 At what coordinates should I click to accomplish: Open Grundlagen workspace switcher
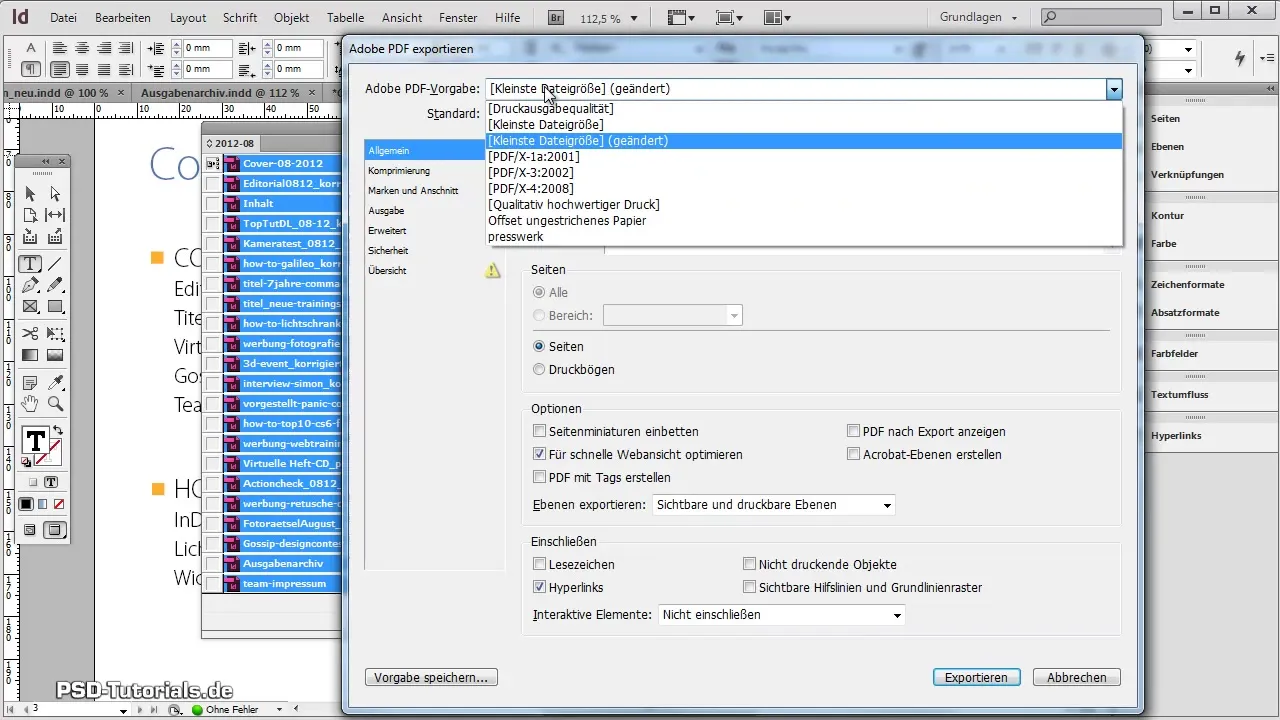[979, 17]
